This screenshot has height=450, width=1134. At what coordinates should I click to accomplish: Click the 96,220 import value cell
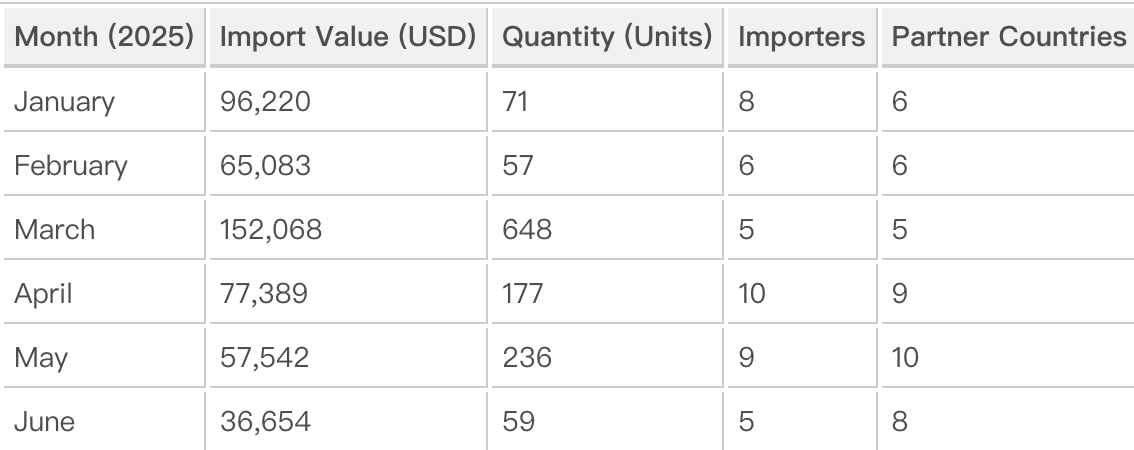click(x=264, y=101)
